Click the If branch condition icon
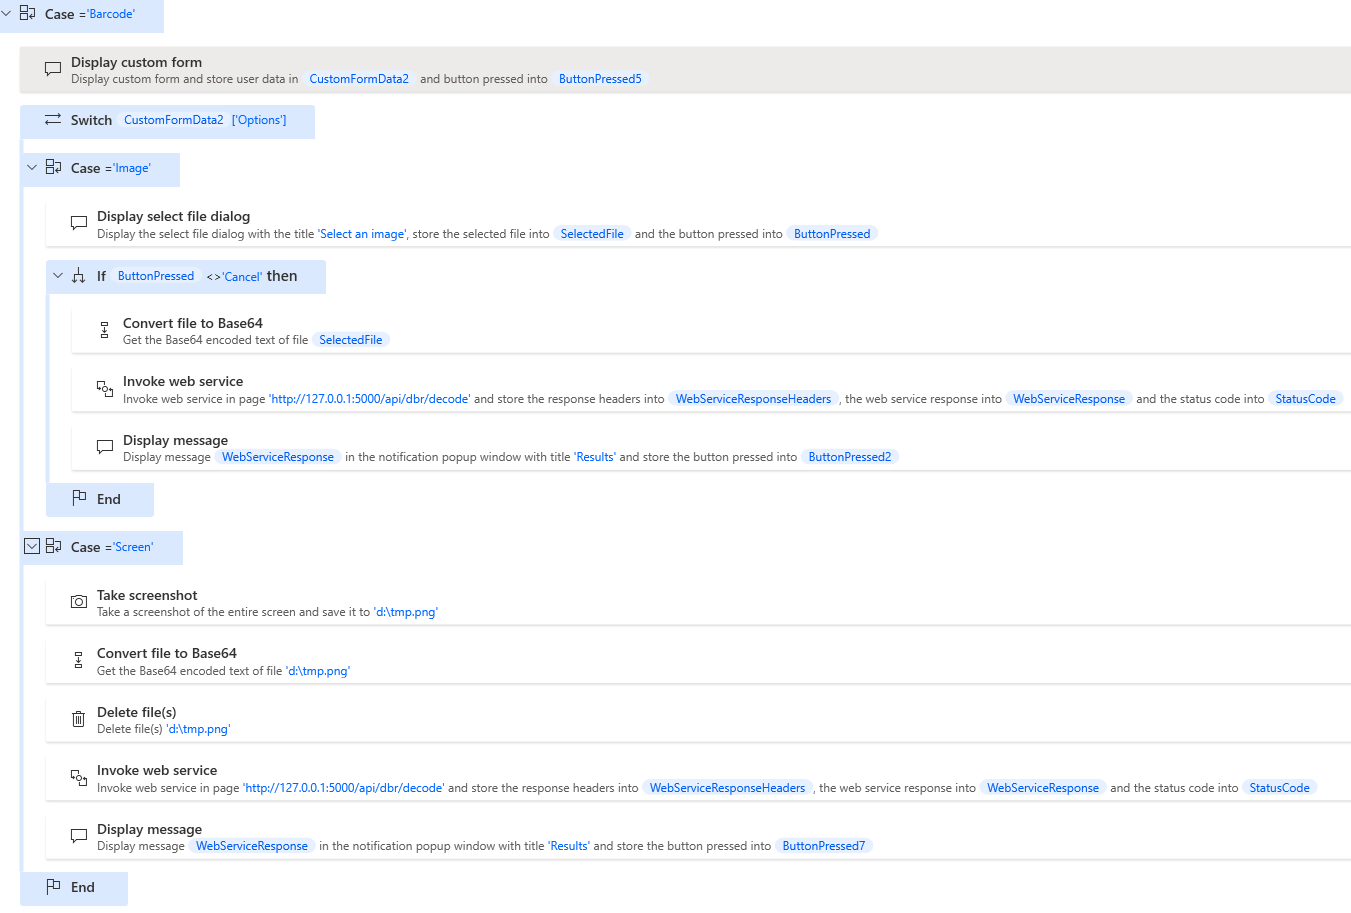 tap(79, 276)
